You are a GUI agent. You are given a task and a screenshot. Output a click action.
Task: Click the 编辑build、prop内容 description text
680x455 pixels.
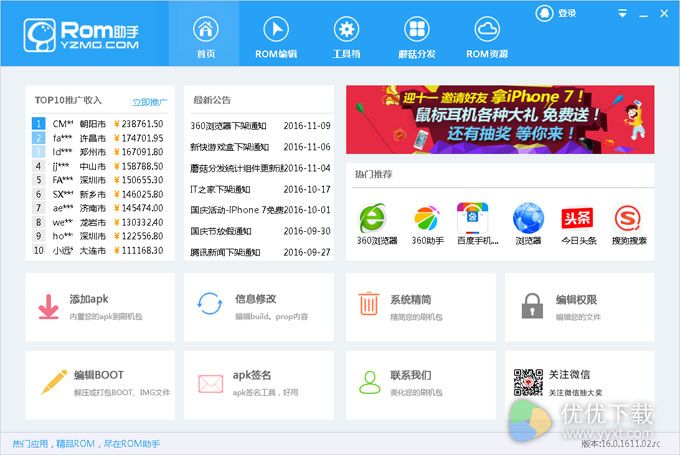coord(271,317)
